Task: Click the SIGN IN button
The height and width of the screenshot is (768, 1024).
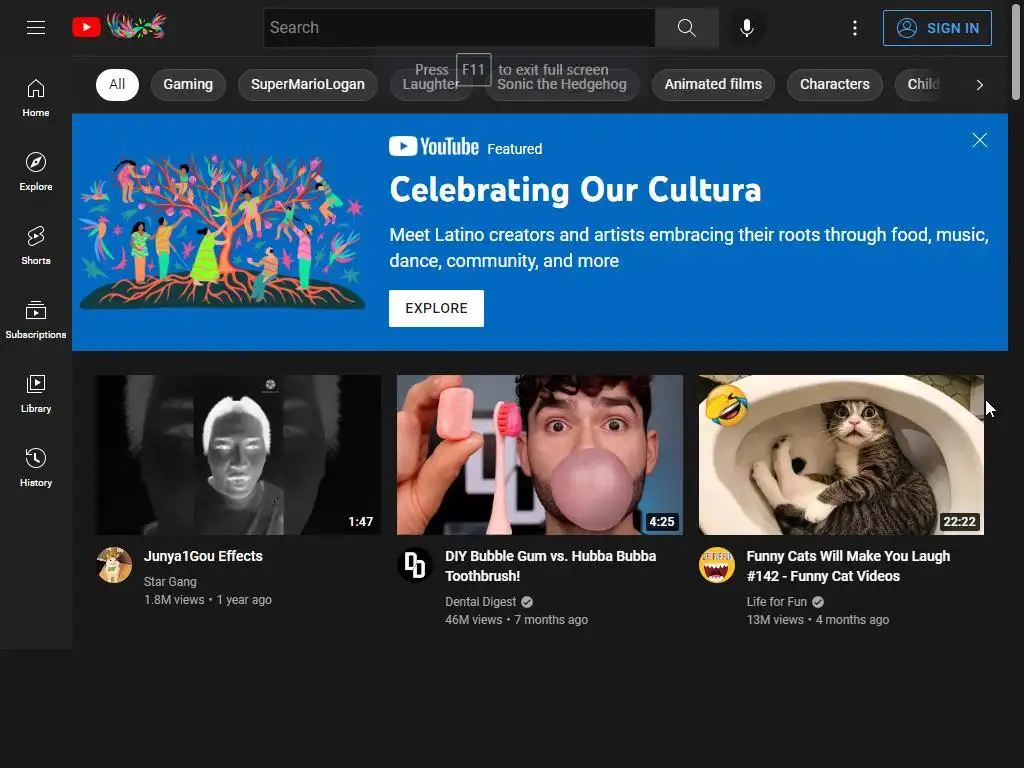Action: (x=936, y=28)
